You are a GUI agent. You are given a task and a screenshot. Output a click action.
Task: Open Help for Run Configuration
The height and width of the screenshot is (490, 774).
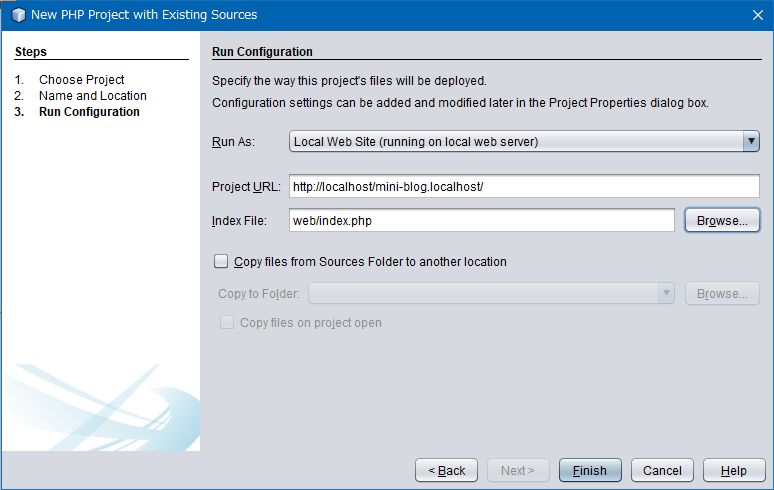pyautogui.click(x=734, y=470)
